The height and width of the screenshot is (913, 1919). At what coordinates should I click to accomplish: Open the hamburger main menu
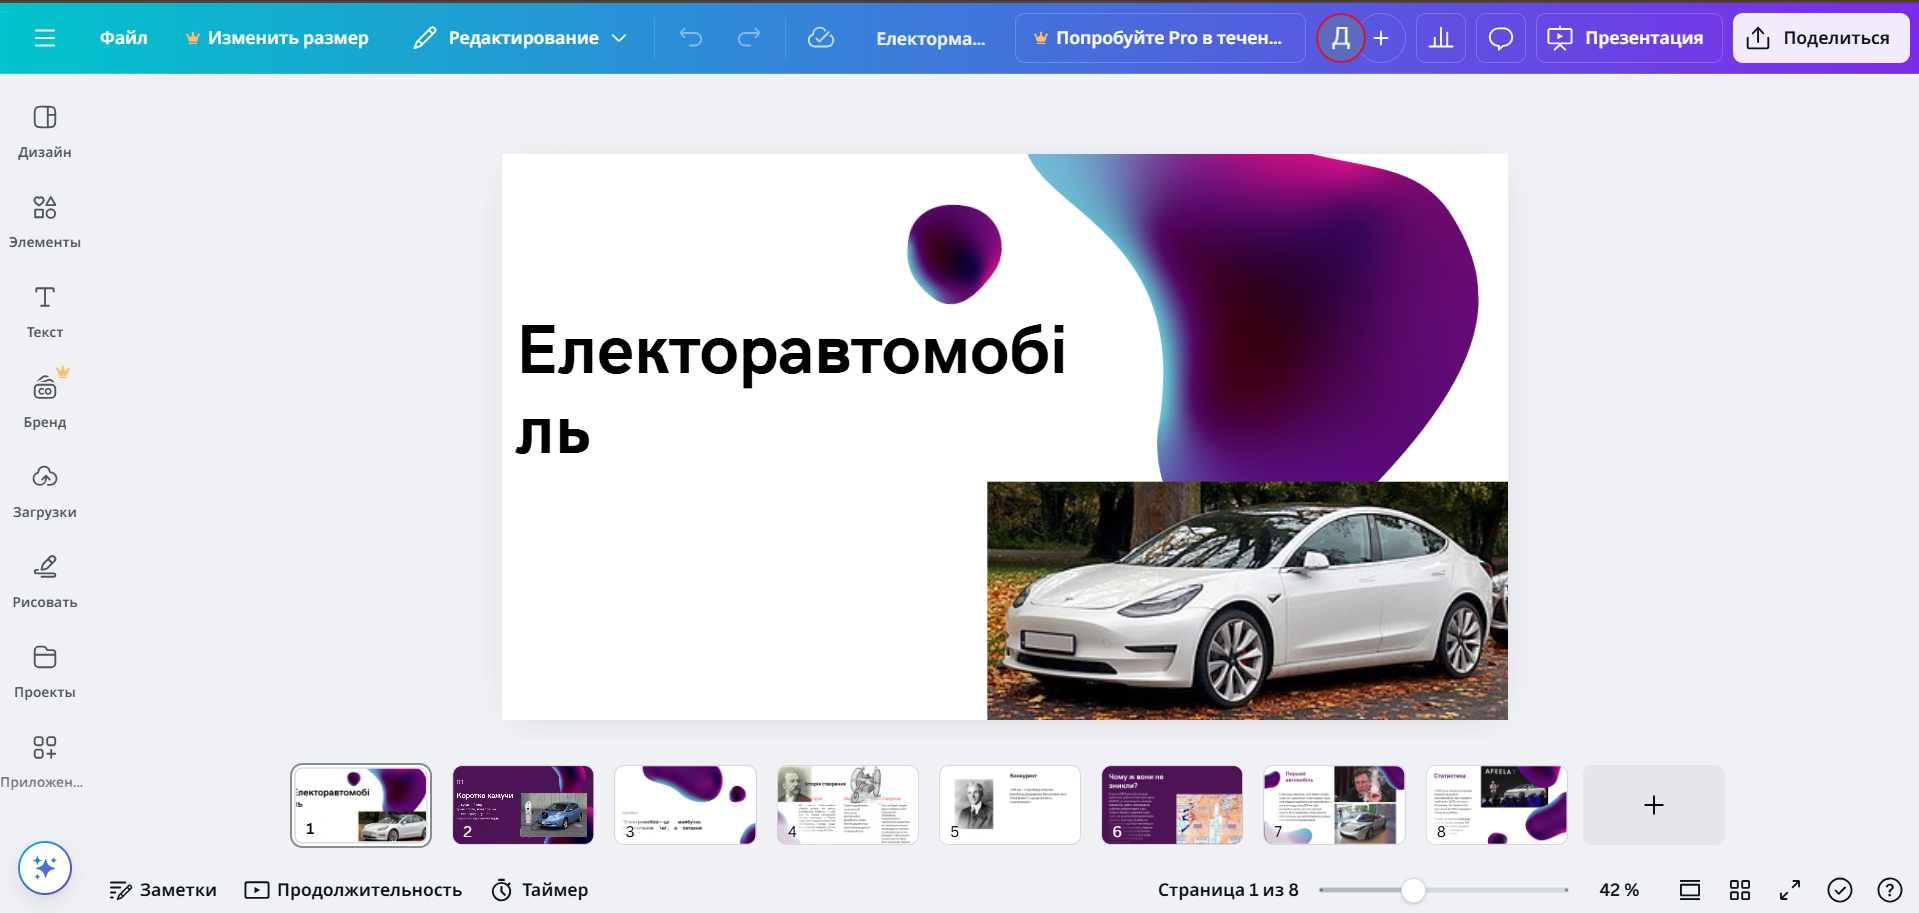45,38
